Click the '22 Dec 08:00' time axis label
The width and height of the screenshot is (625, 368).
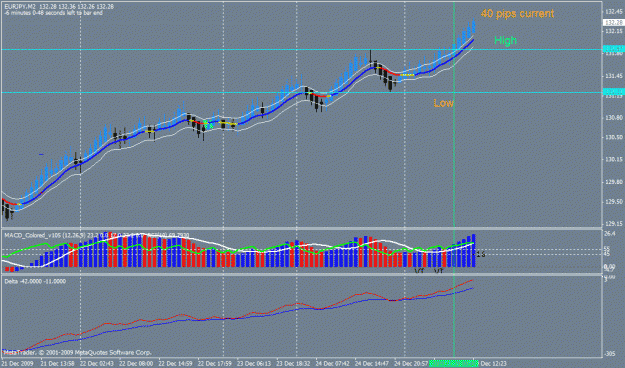[136, 364]
